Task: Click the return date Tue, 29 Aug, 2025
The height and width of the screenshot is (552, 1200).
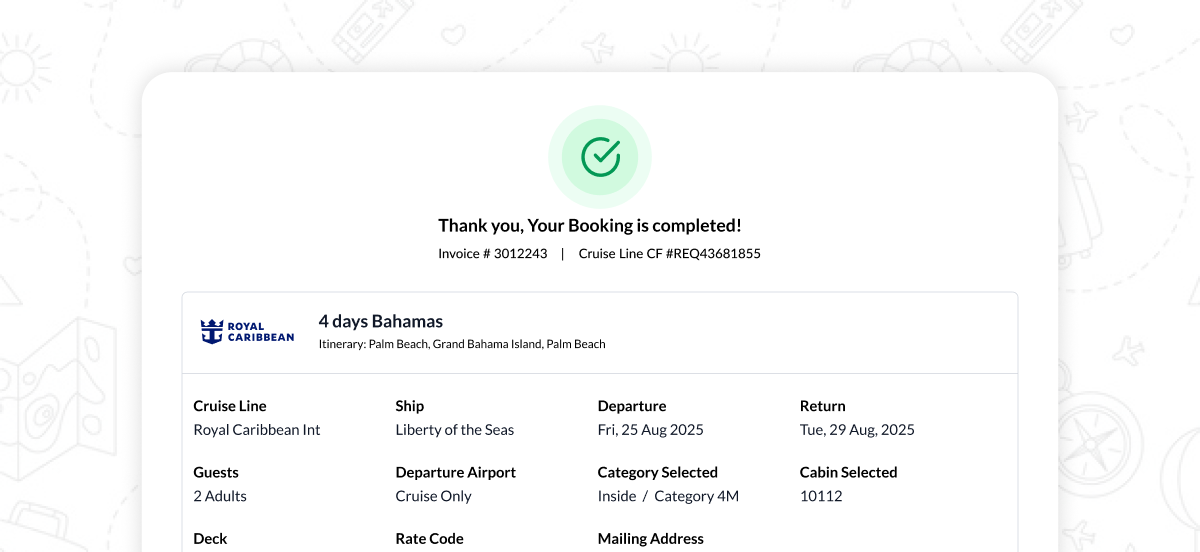Action: click(857, 430)
